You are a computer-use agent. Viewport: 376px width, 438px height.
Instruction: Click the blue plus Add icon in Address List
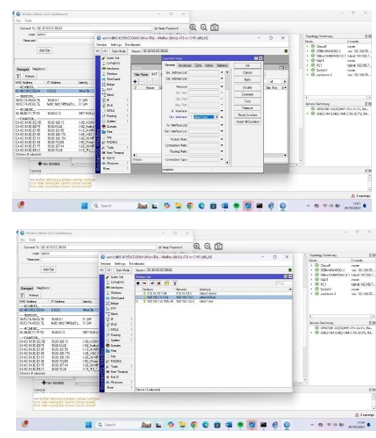pos(138,283)
